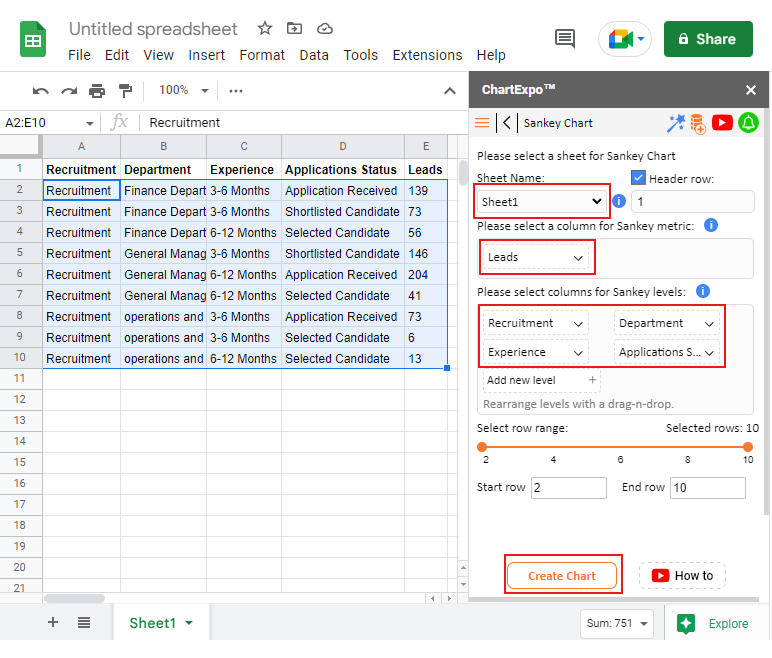Start a Google Meet call
This screenshot has width=772, height=658.
coord(625,39)
